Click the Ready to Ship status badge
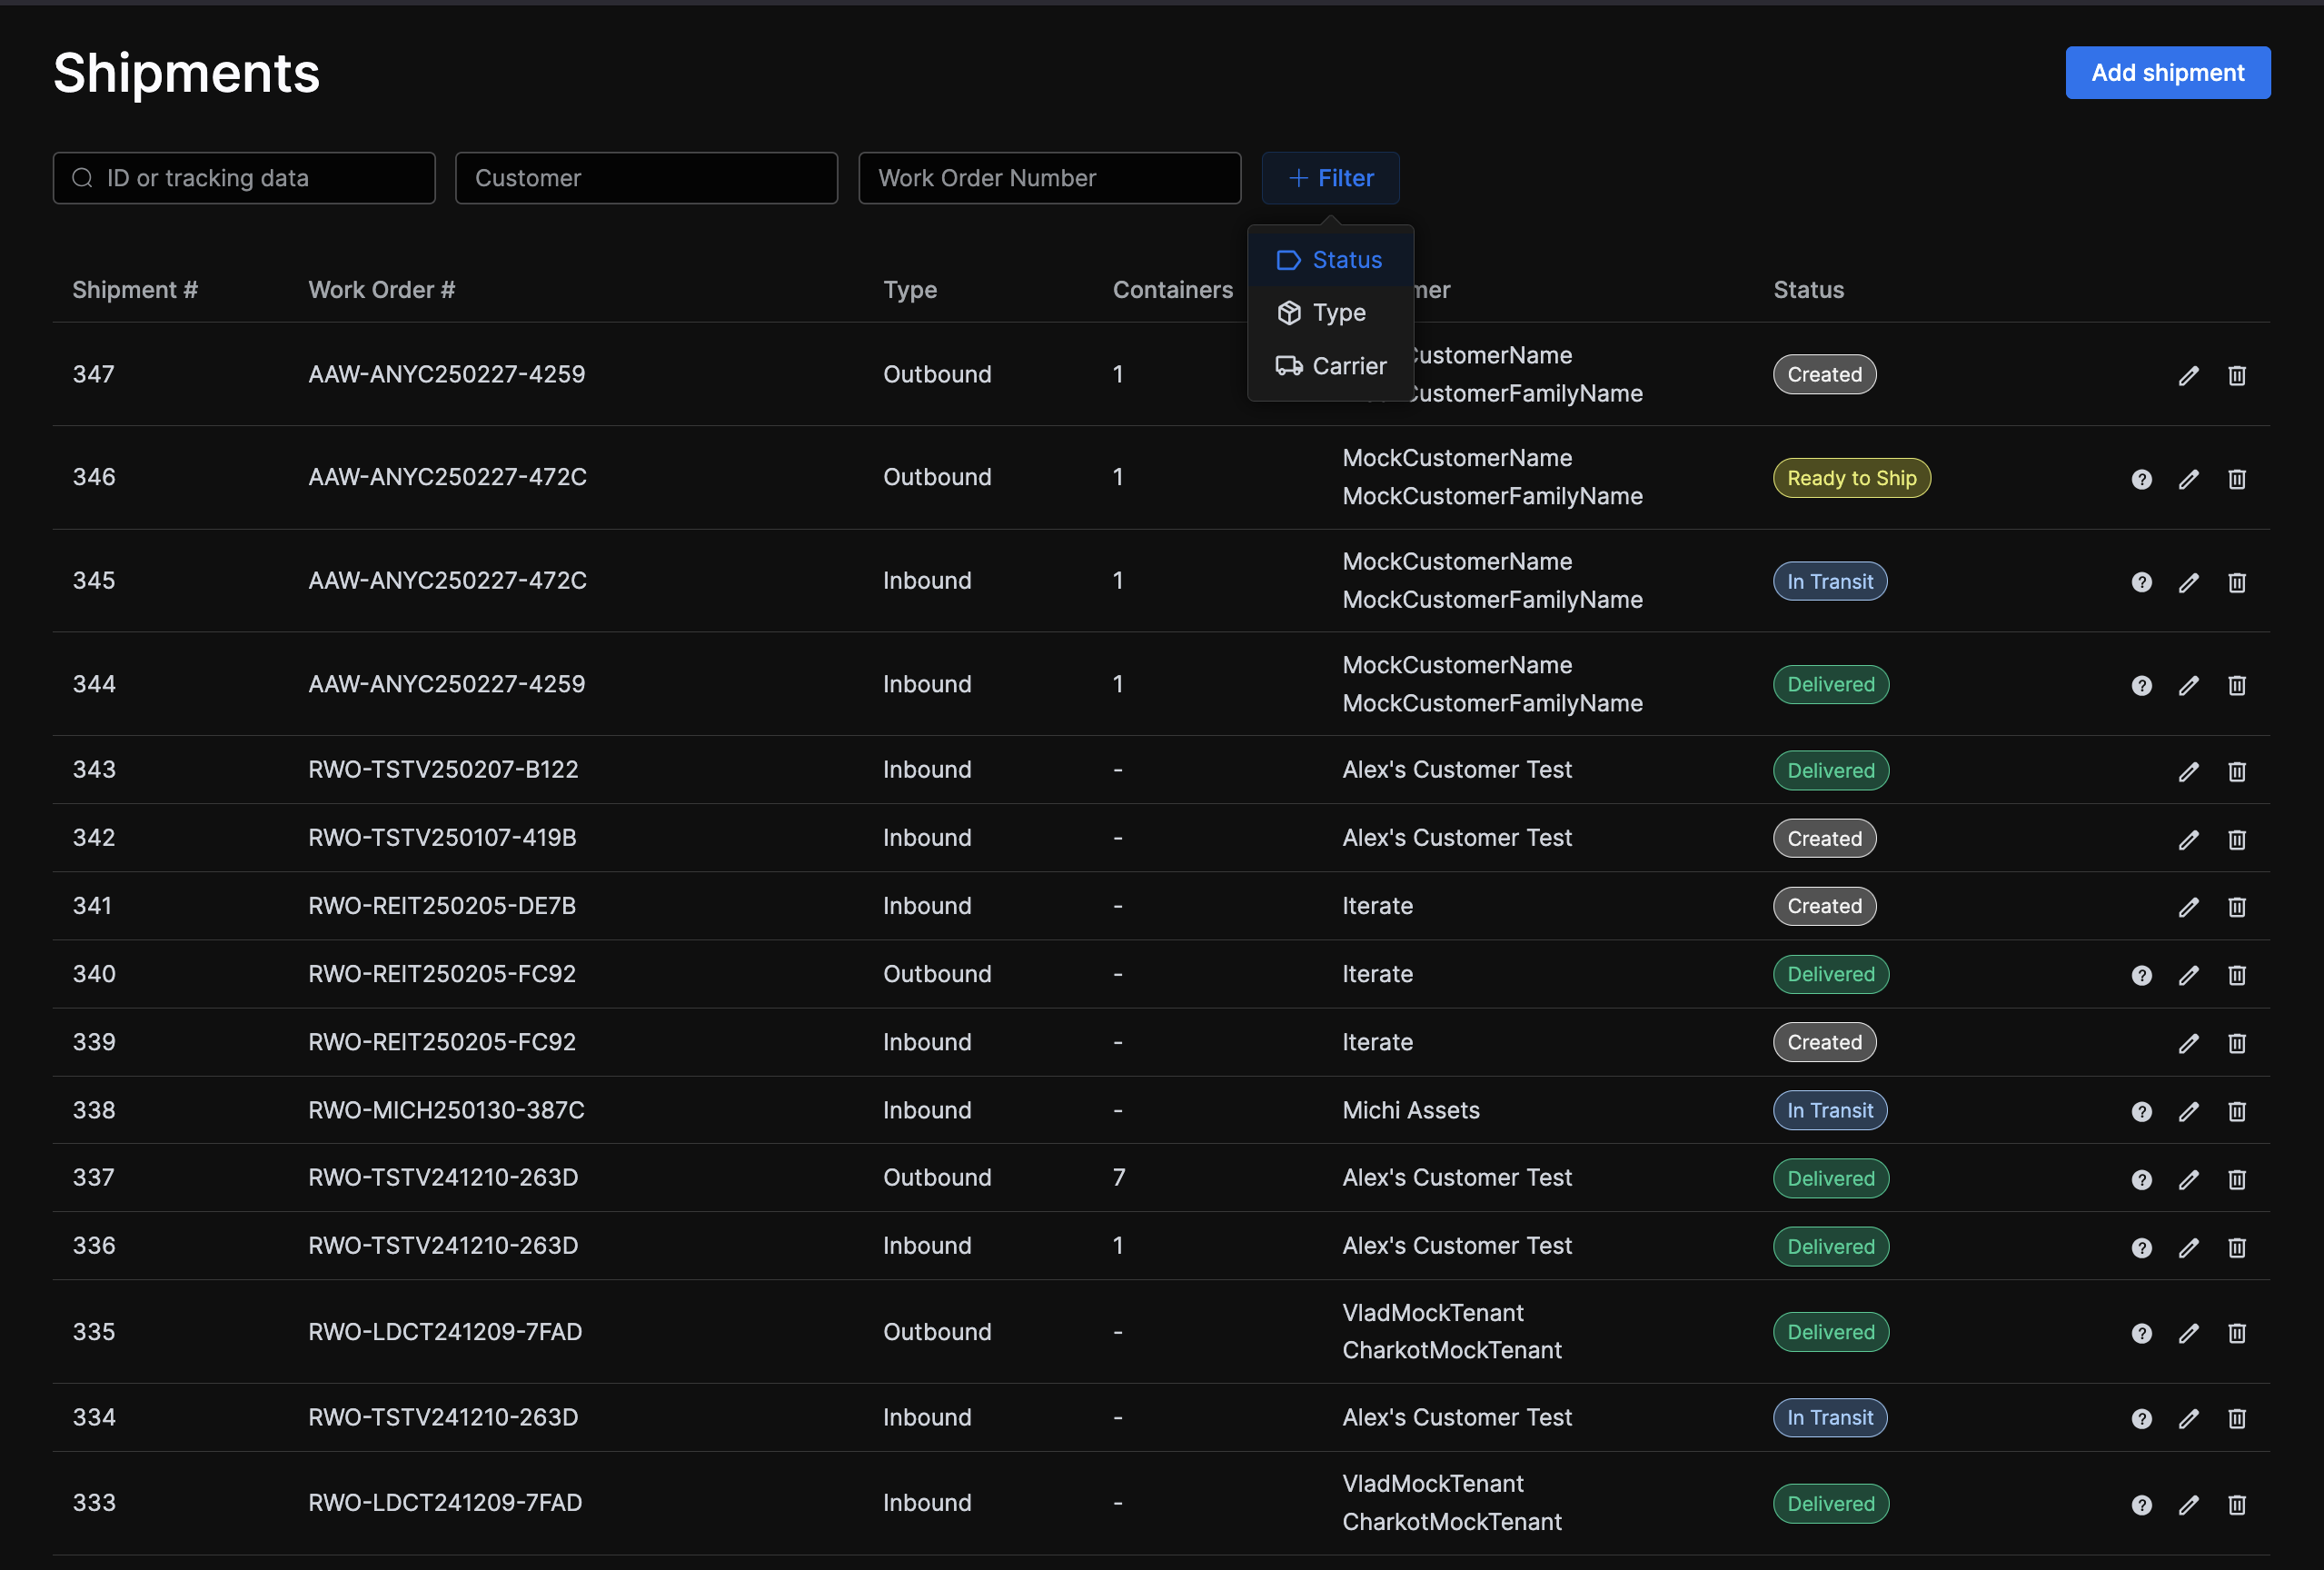Viewport: 2324px width, 1570px height. coord(1851,478)
